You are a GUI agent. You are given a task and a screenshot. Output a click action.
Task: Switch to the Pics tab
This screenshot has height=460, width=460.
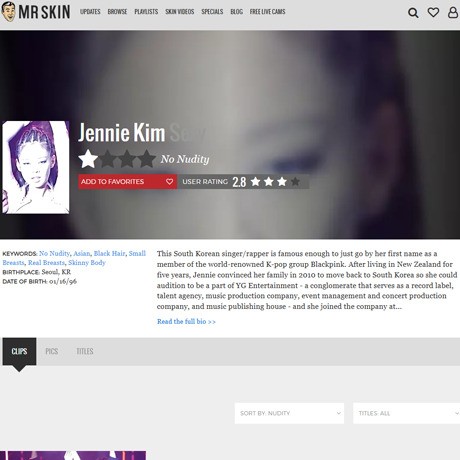coord(52,351)
